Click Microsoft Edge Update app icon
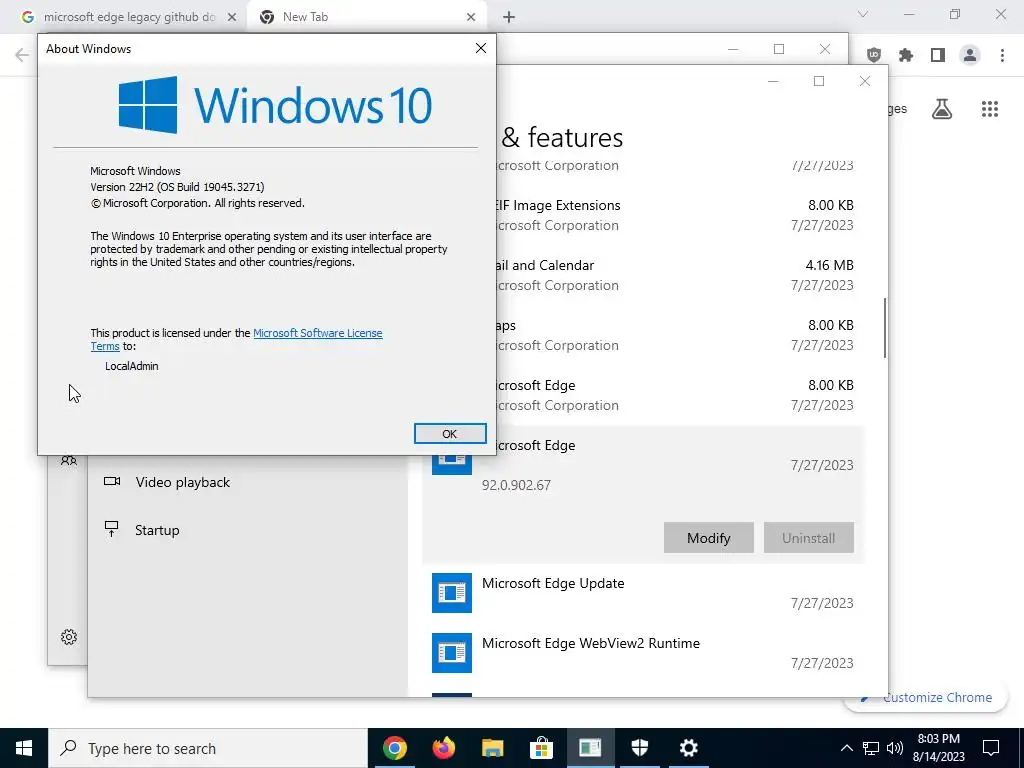Screen dimensions: 1024x768 (x=451, y=593)
